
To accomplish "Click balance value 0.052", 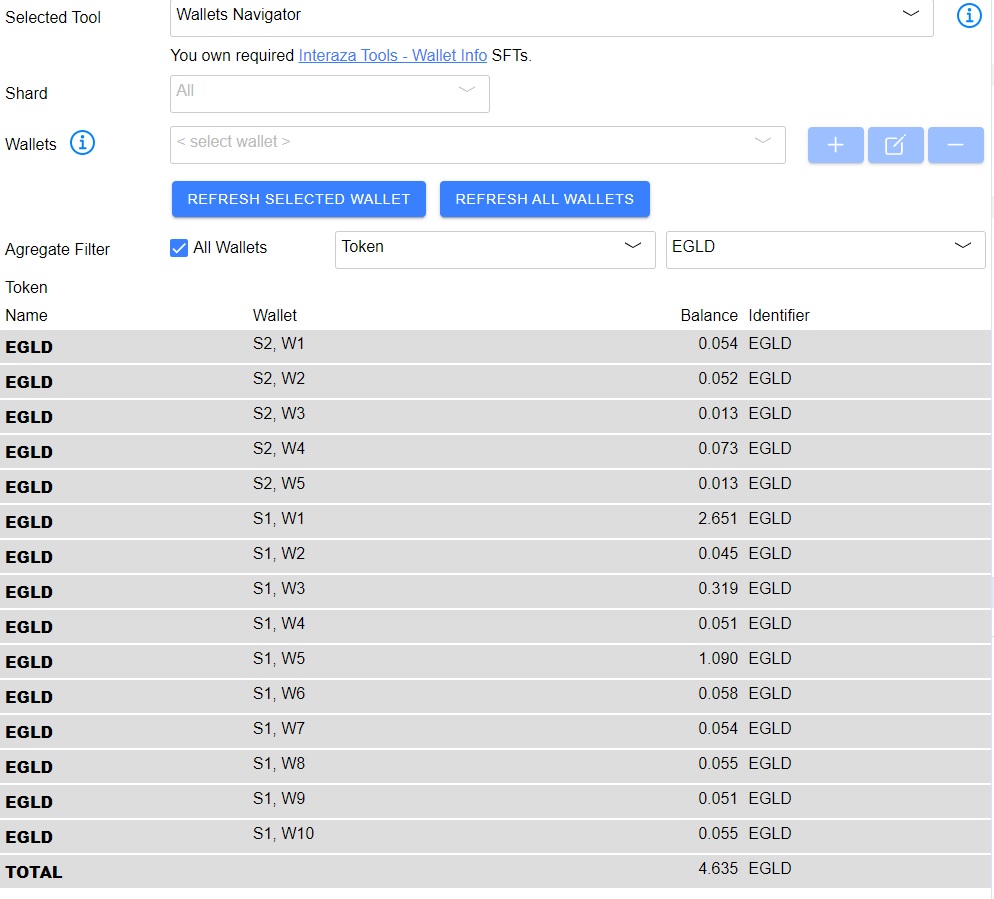I will tap(718, 378).
